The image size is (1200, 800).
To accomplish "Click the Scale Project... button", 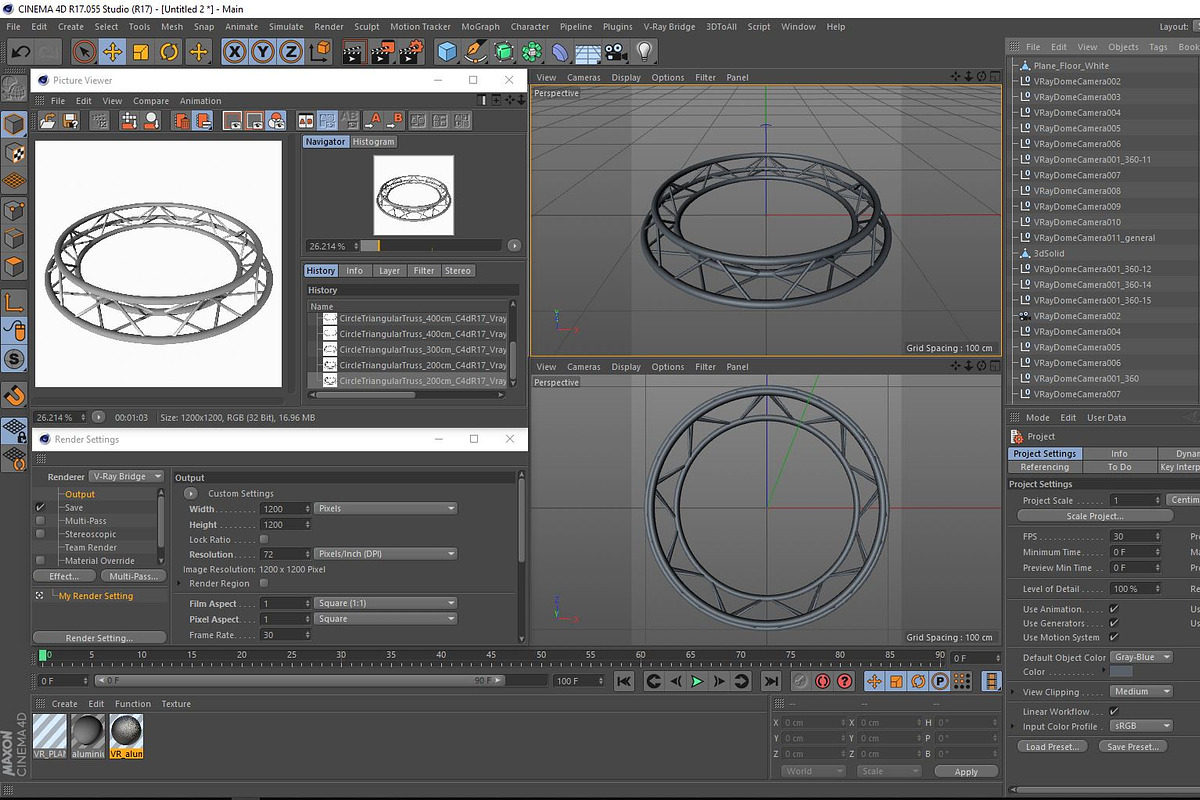I will pos(1095,516).
